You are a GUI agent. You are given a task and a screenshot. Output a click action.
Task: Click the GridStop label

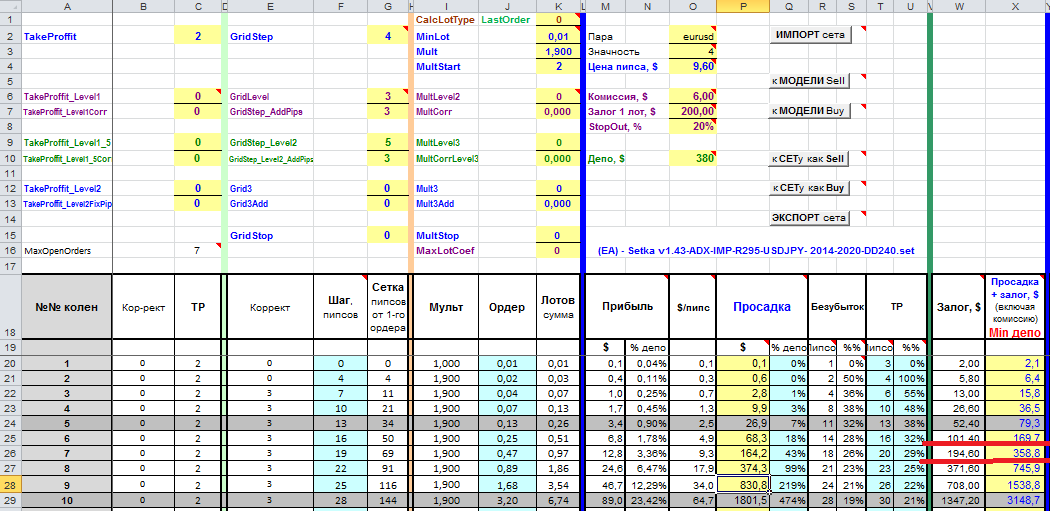(x=251, y=236)
